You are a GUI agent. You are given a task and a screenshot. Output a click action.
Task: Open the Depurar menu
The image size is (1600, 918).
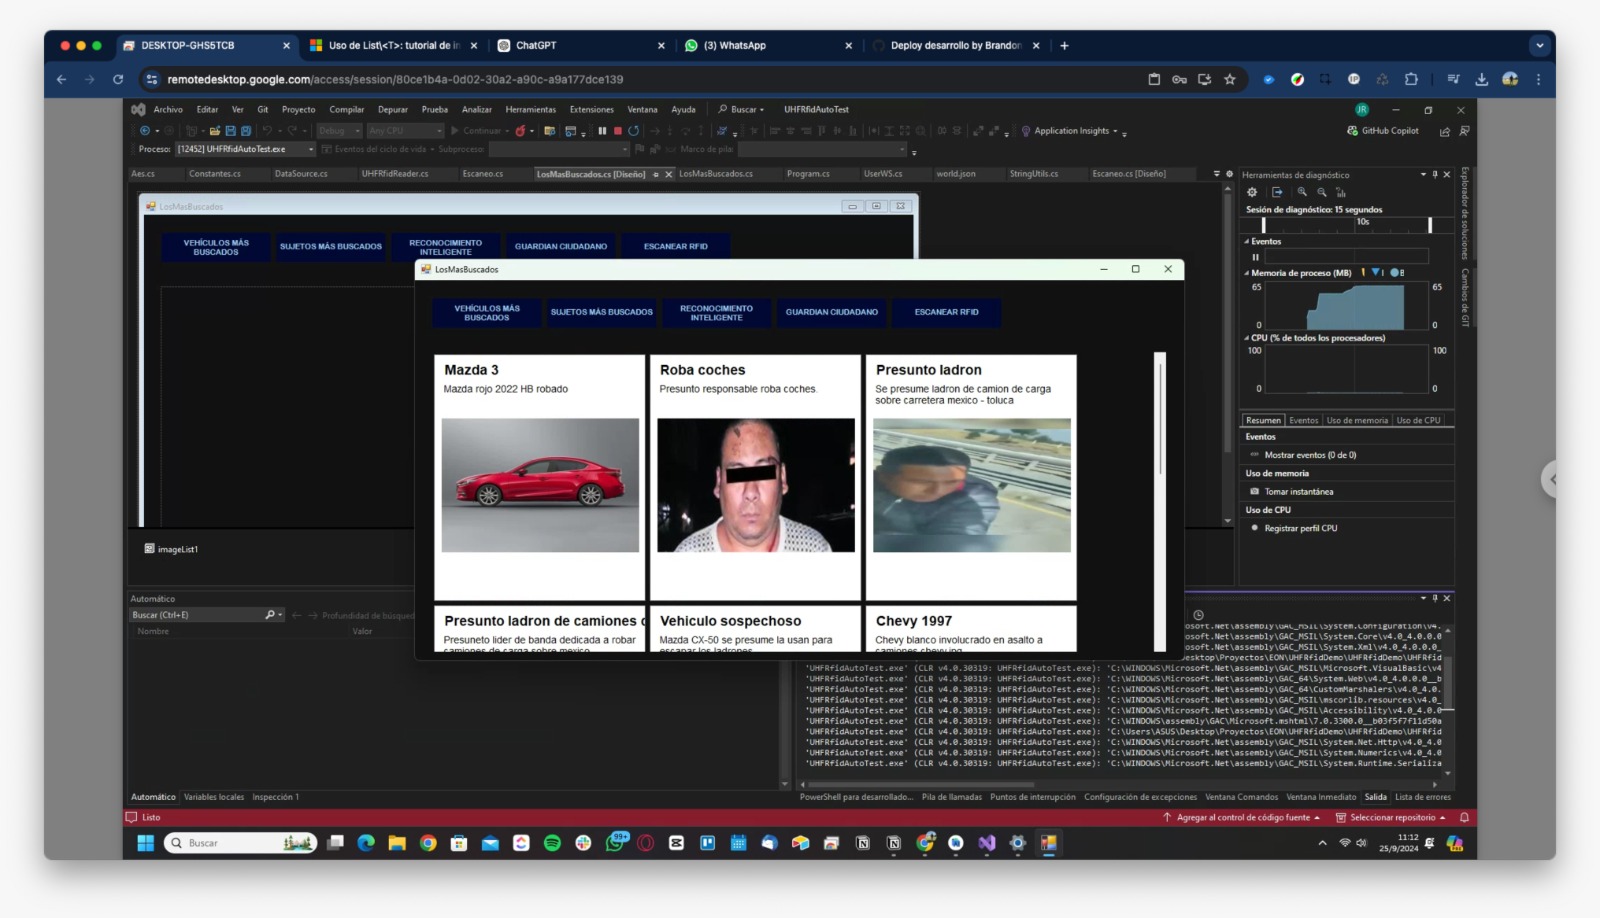pyautogui.click(x=392, y=110)
